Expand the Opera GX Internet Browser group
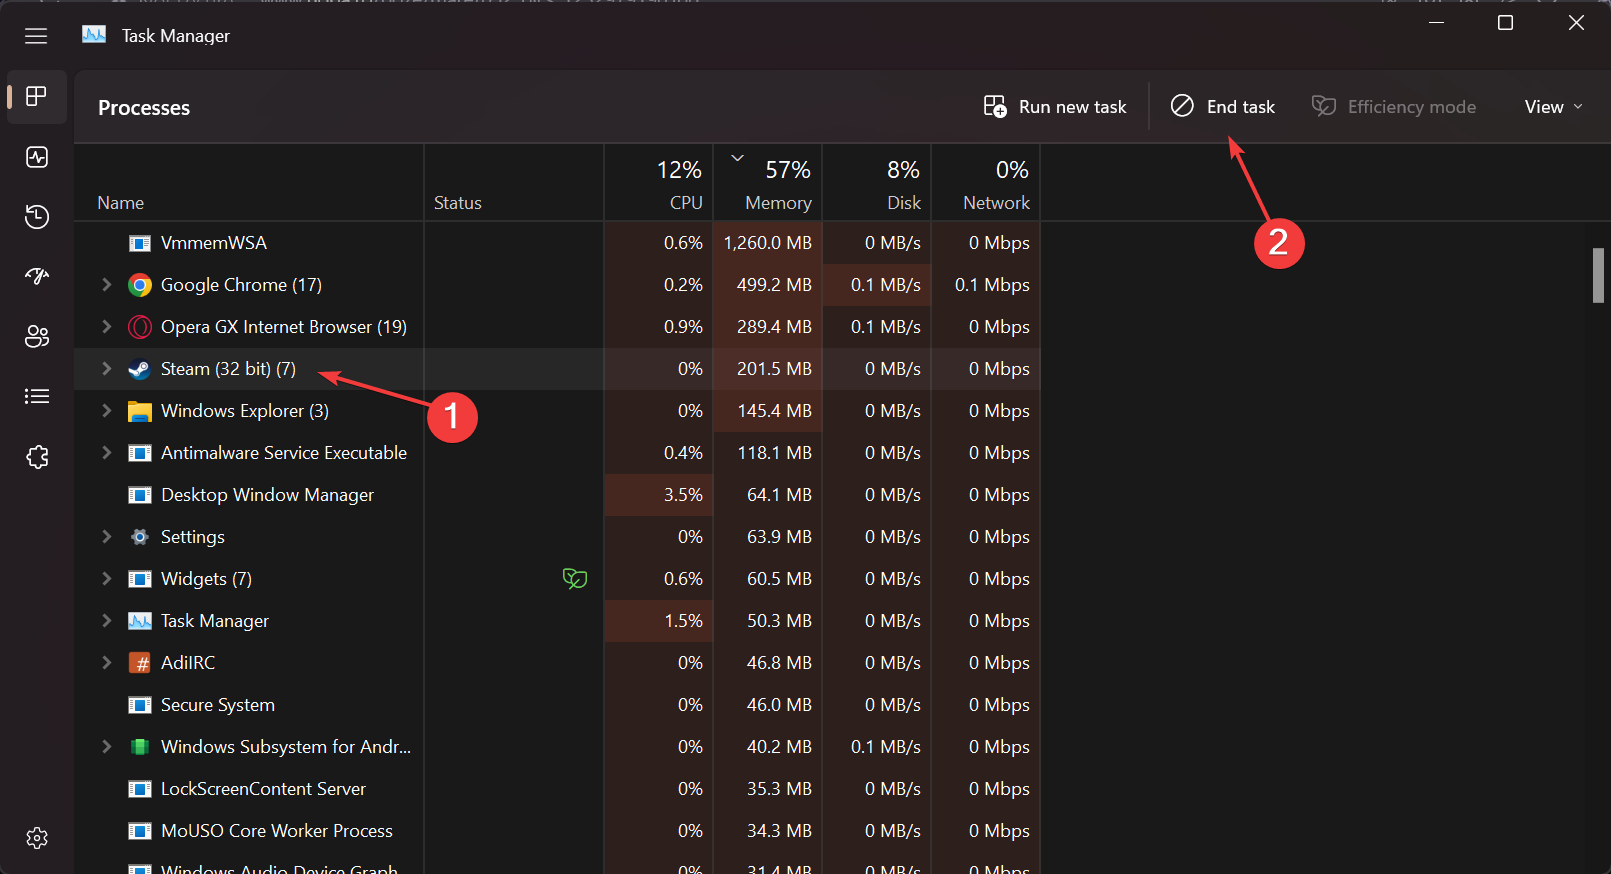This screenshot has width=1611, height=874. coord(106,327)
